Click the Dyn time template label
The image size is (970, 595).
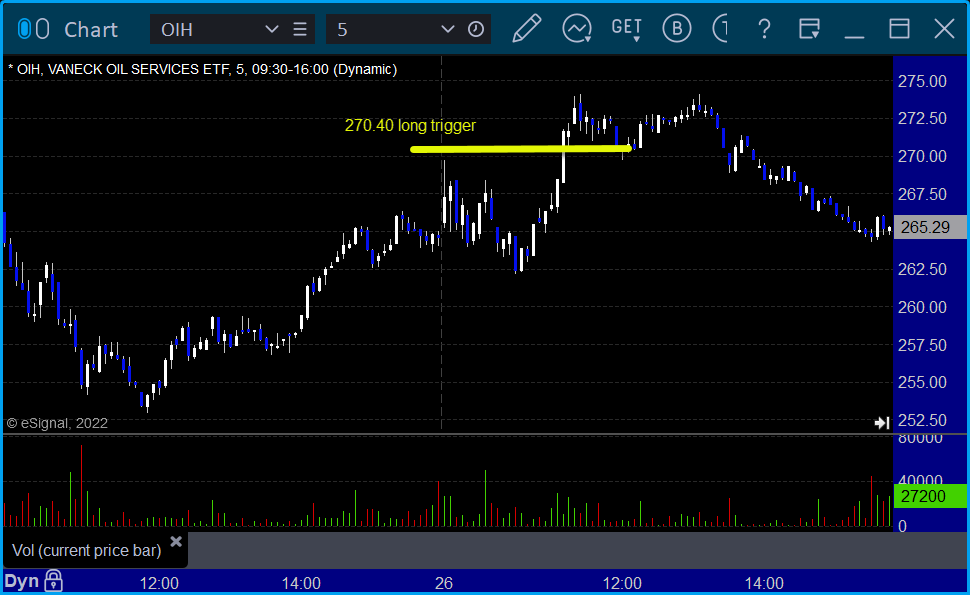22,581
